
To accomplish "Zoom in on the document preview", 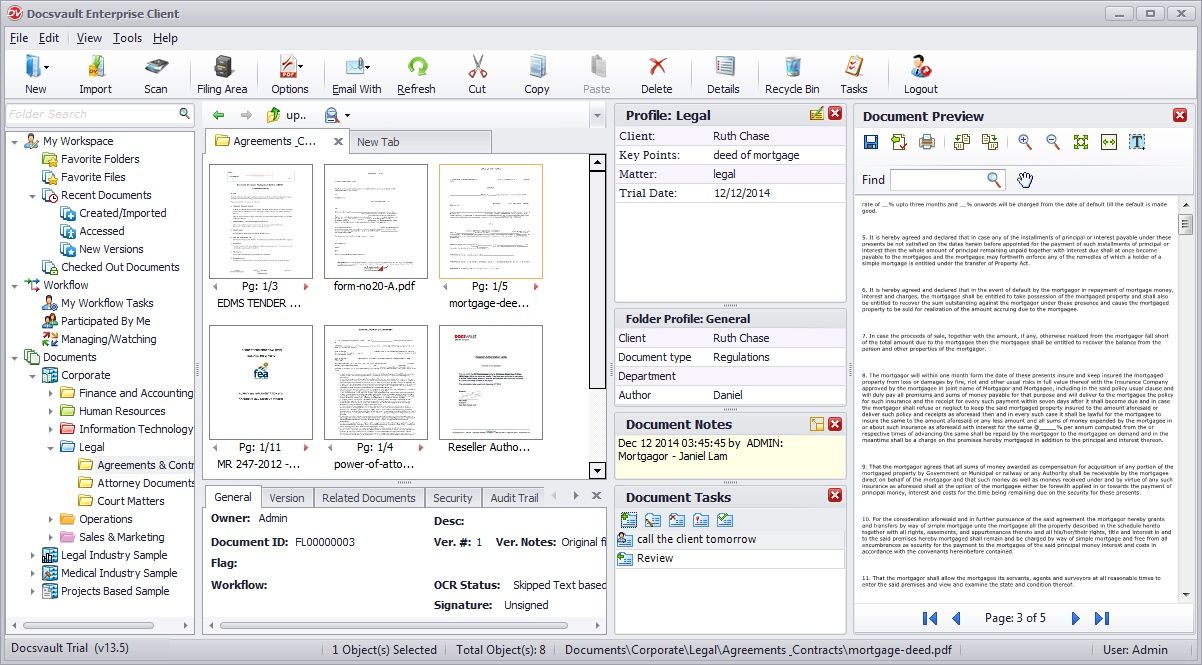I will [x=1025, y=143].
